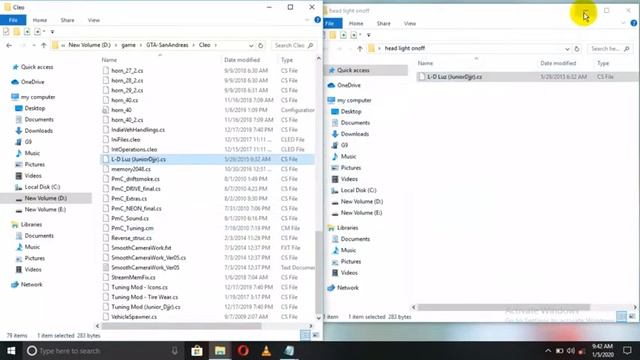Open Desktop in Cleo navigation pane

(34, 108)
